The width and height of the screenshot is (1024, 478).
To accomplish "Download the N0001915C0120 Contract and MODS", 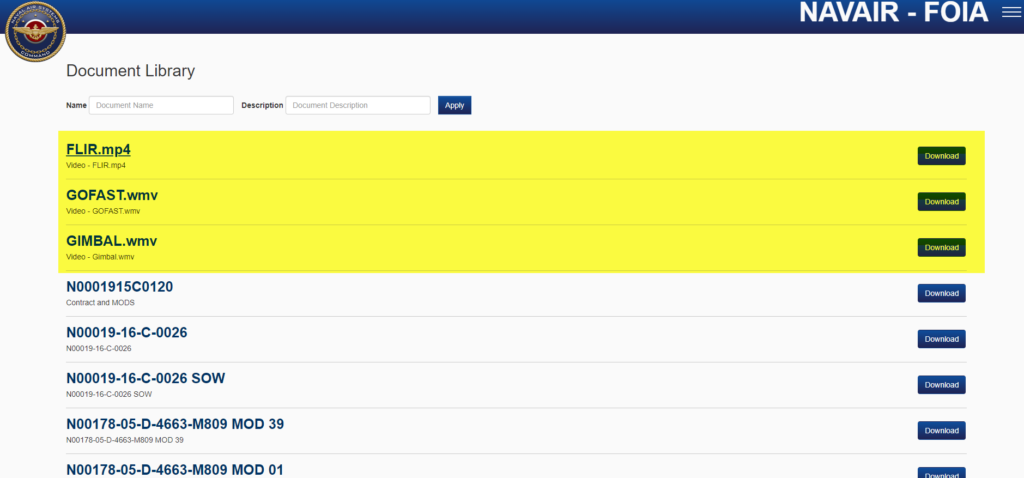I will [941, 293].
